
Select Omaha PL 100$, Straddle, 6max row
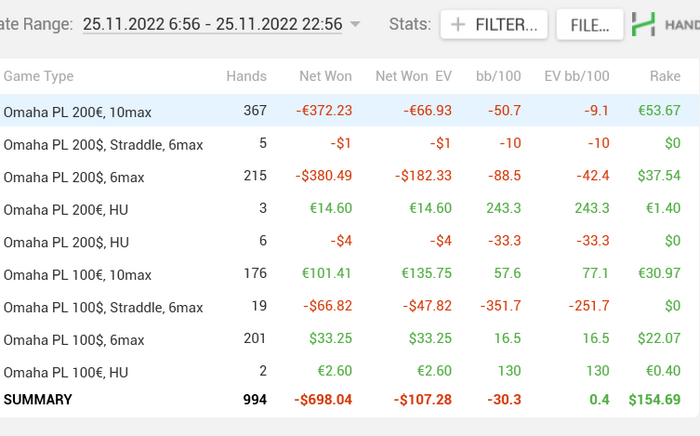click(103, 307)
